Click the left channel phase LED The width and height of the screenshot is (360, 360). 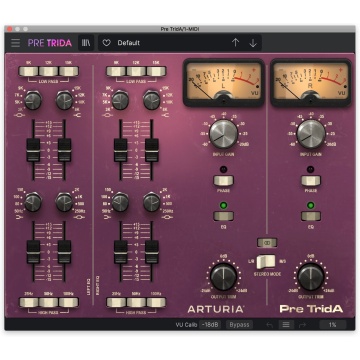(223, 169)
